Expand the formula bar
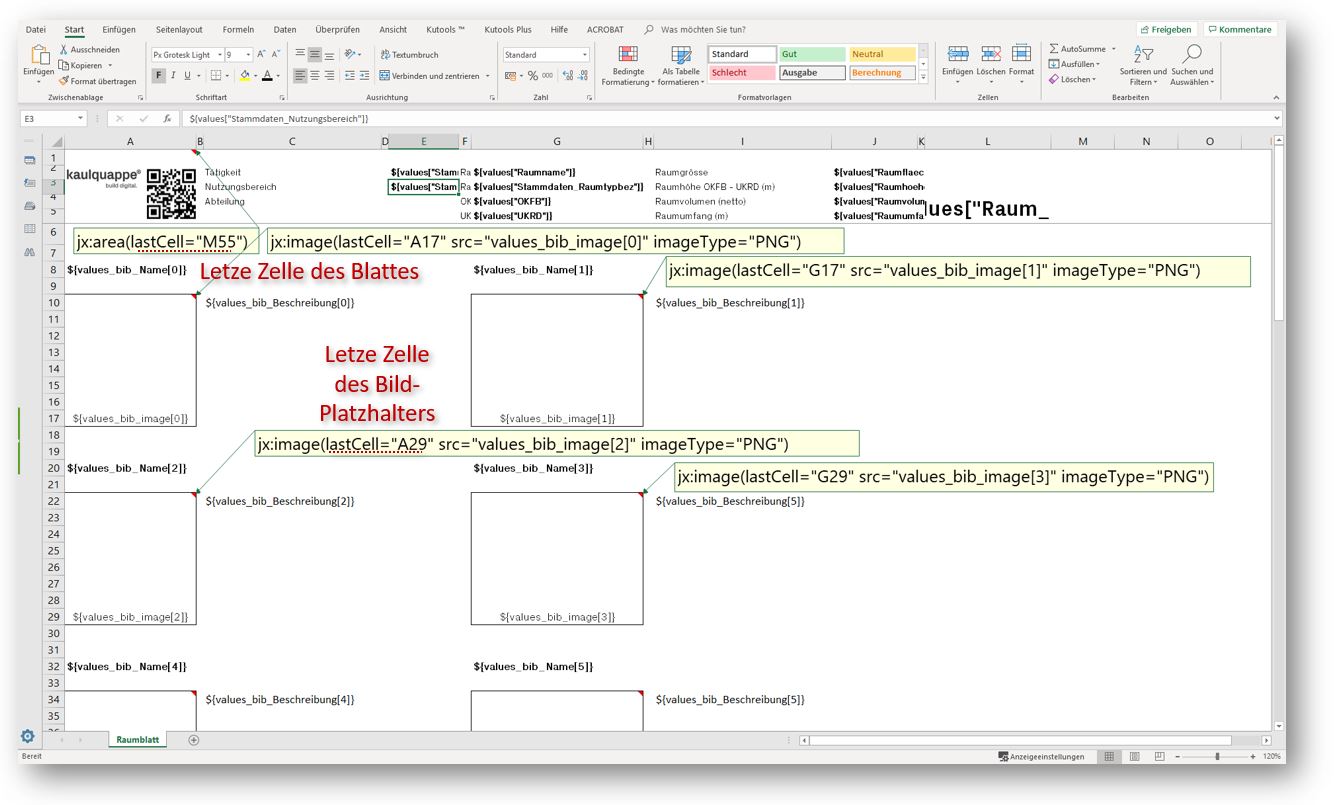1337x805 pixels. [x=1277, y=118]
